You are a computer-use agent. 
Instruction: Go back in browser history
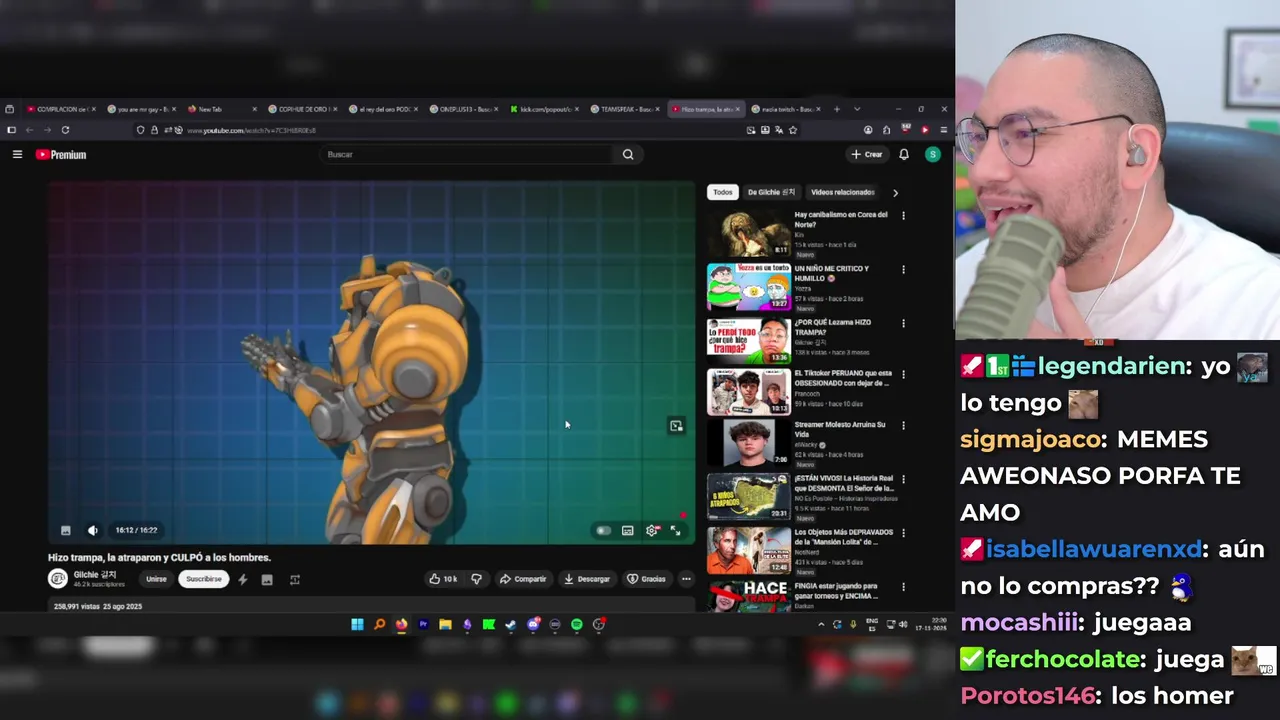tap(29, 130)
